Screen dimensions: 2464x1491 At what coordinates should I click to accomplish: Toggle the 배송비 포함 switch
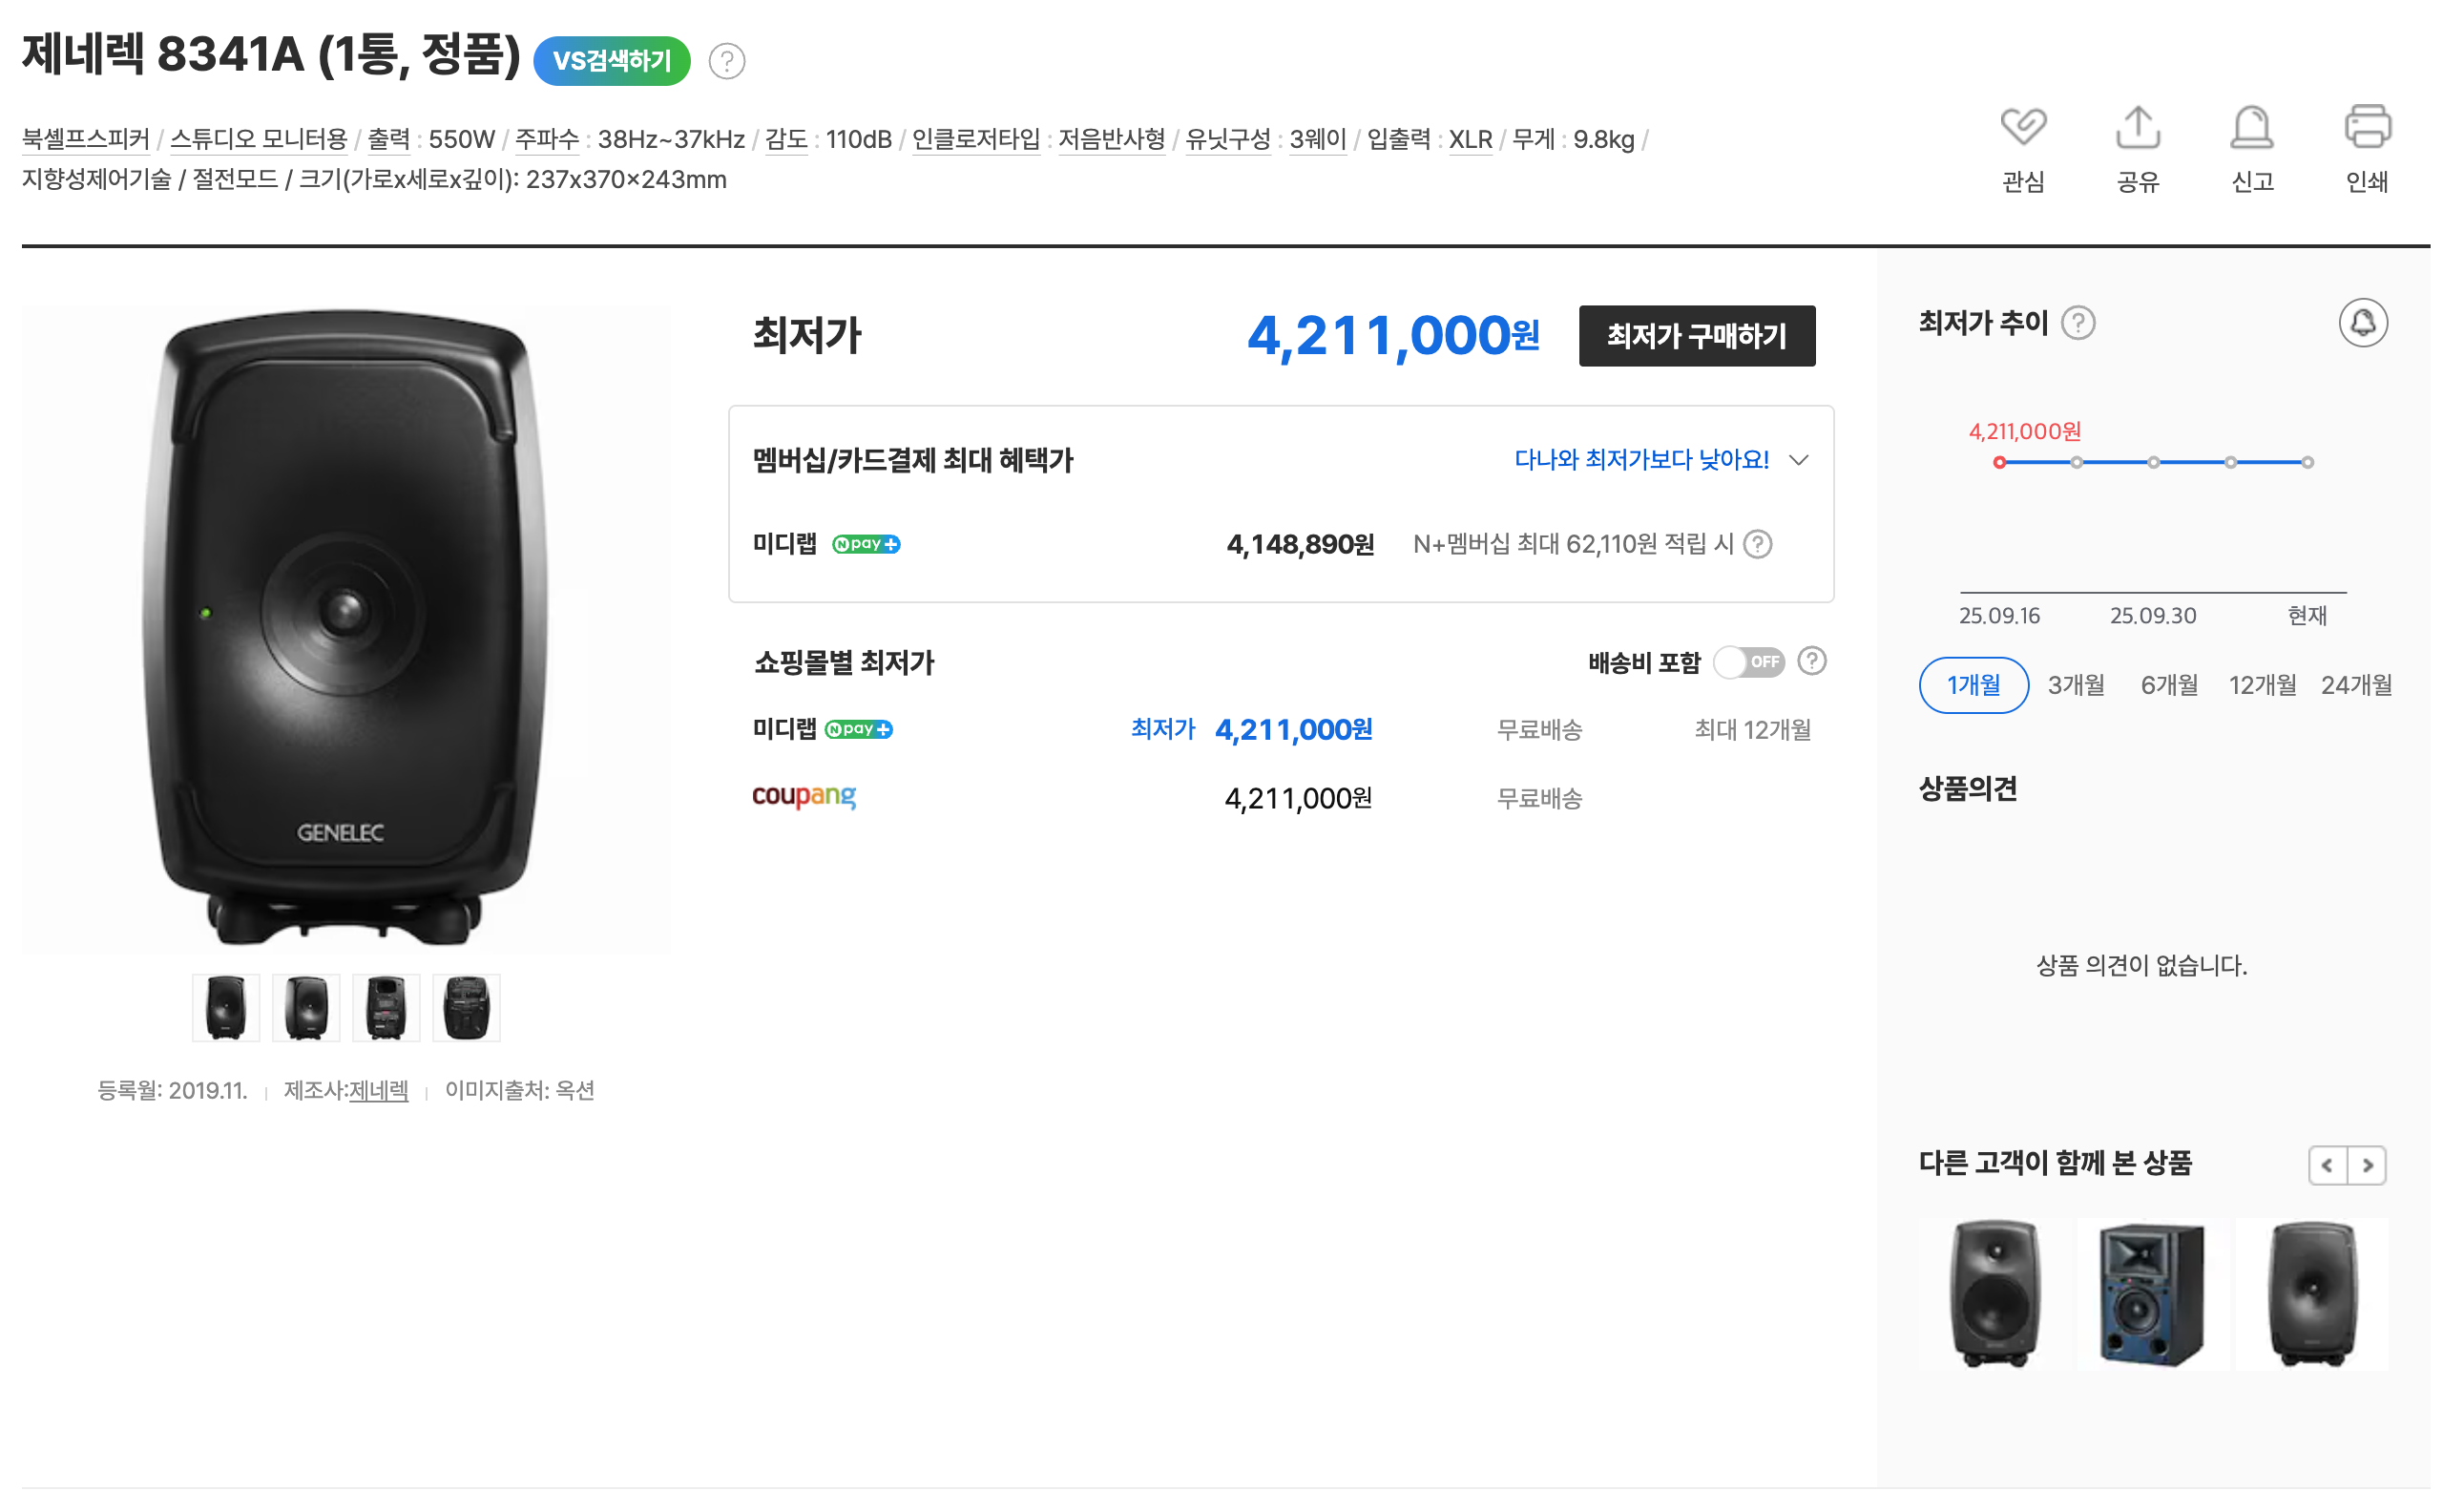1749,662
